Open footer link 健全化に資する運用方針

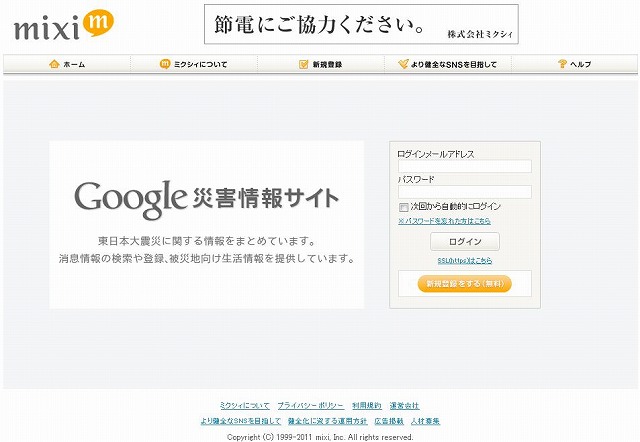coord(327,421)
